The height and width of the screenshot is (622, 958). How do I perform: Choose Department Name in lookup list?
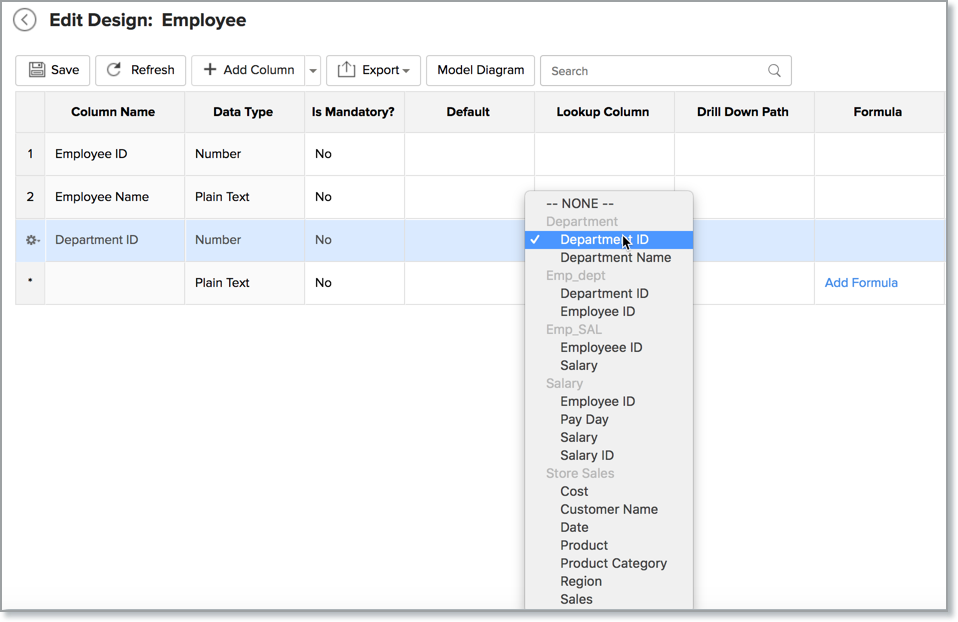[615, 258]
